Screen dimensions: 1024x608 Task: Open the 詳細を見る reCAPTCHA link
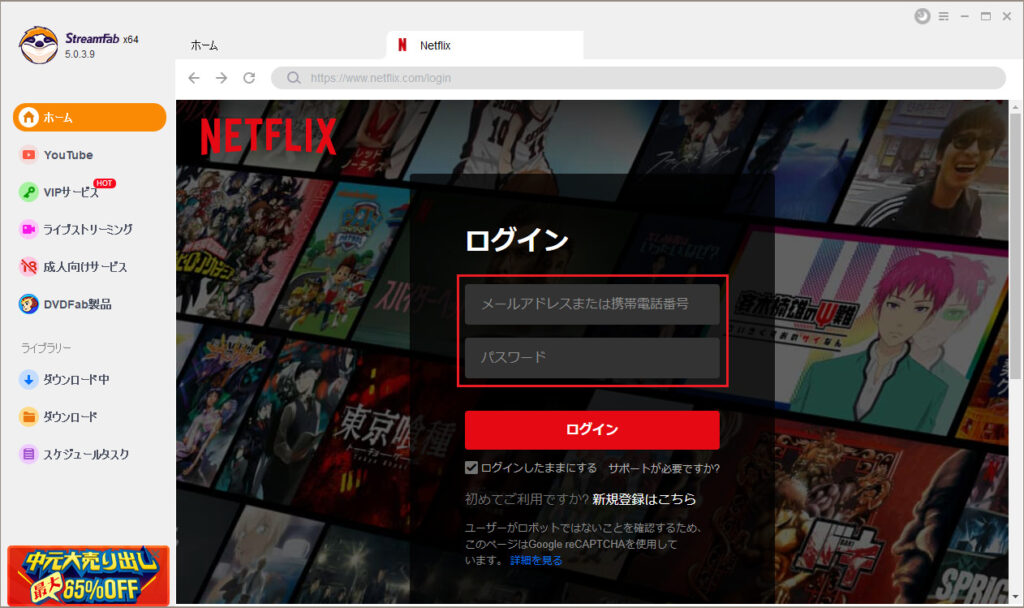pos(536,560)
